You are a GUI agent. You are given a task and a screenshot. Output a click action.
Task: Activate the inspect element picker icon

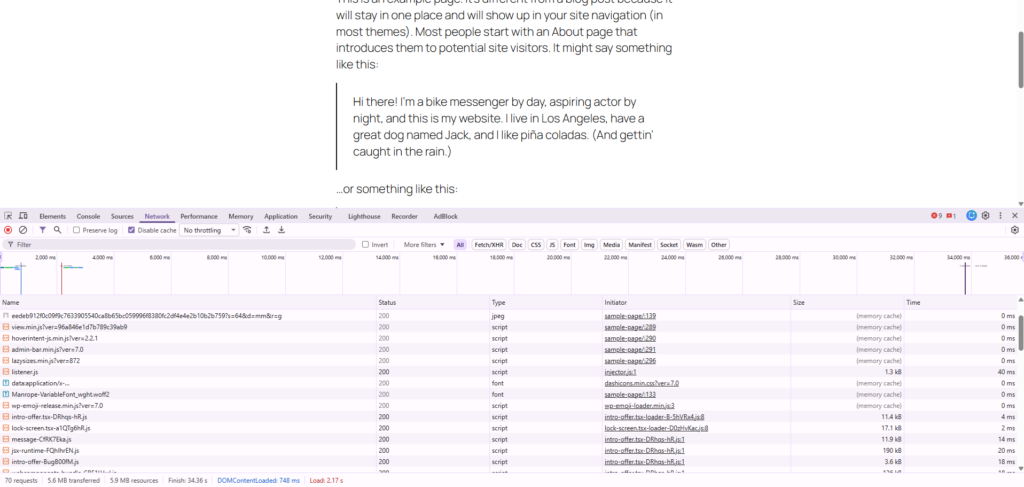pos(8,216)
